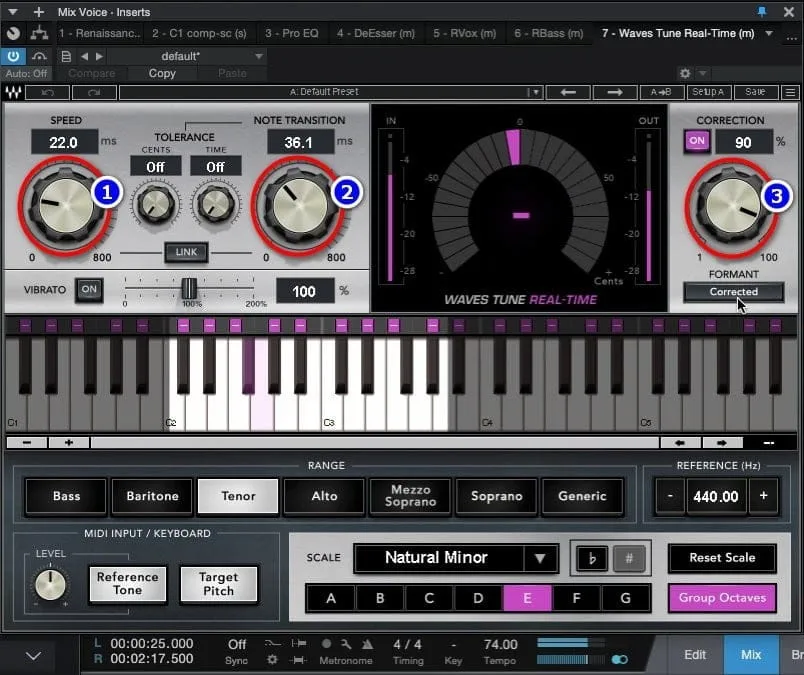Open the window menu down-arrow at top left
The height and width of the screenshot is (675, 804).
(x=13, y=11)
